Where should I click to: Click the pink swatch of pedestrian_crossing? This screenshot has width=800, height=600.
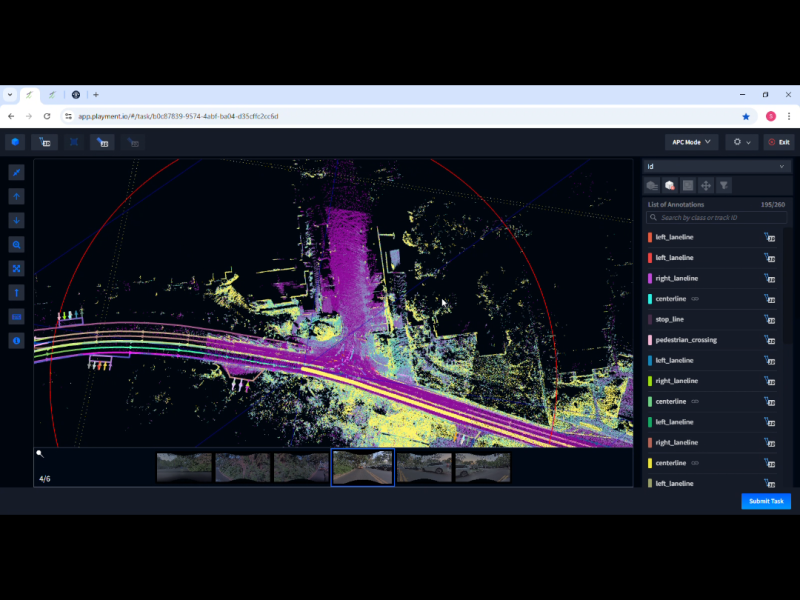click(x=650, y=340)
